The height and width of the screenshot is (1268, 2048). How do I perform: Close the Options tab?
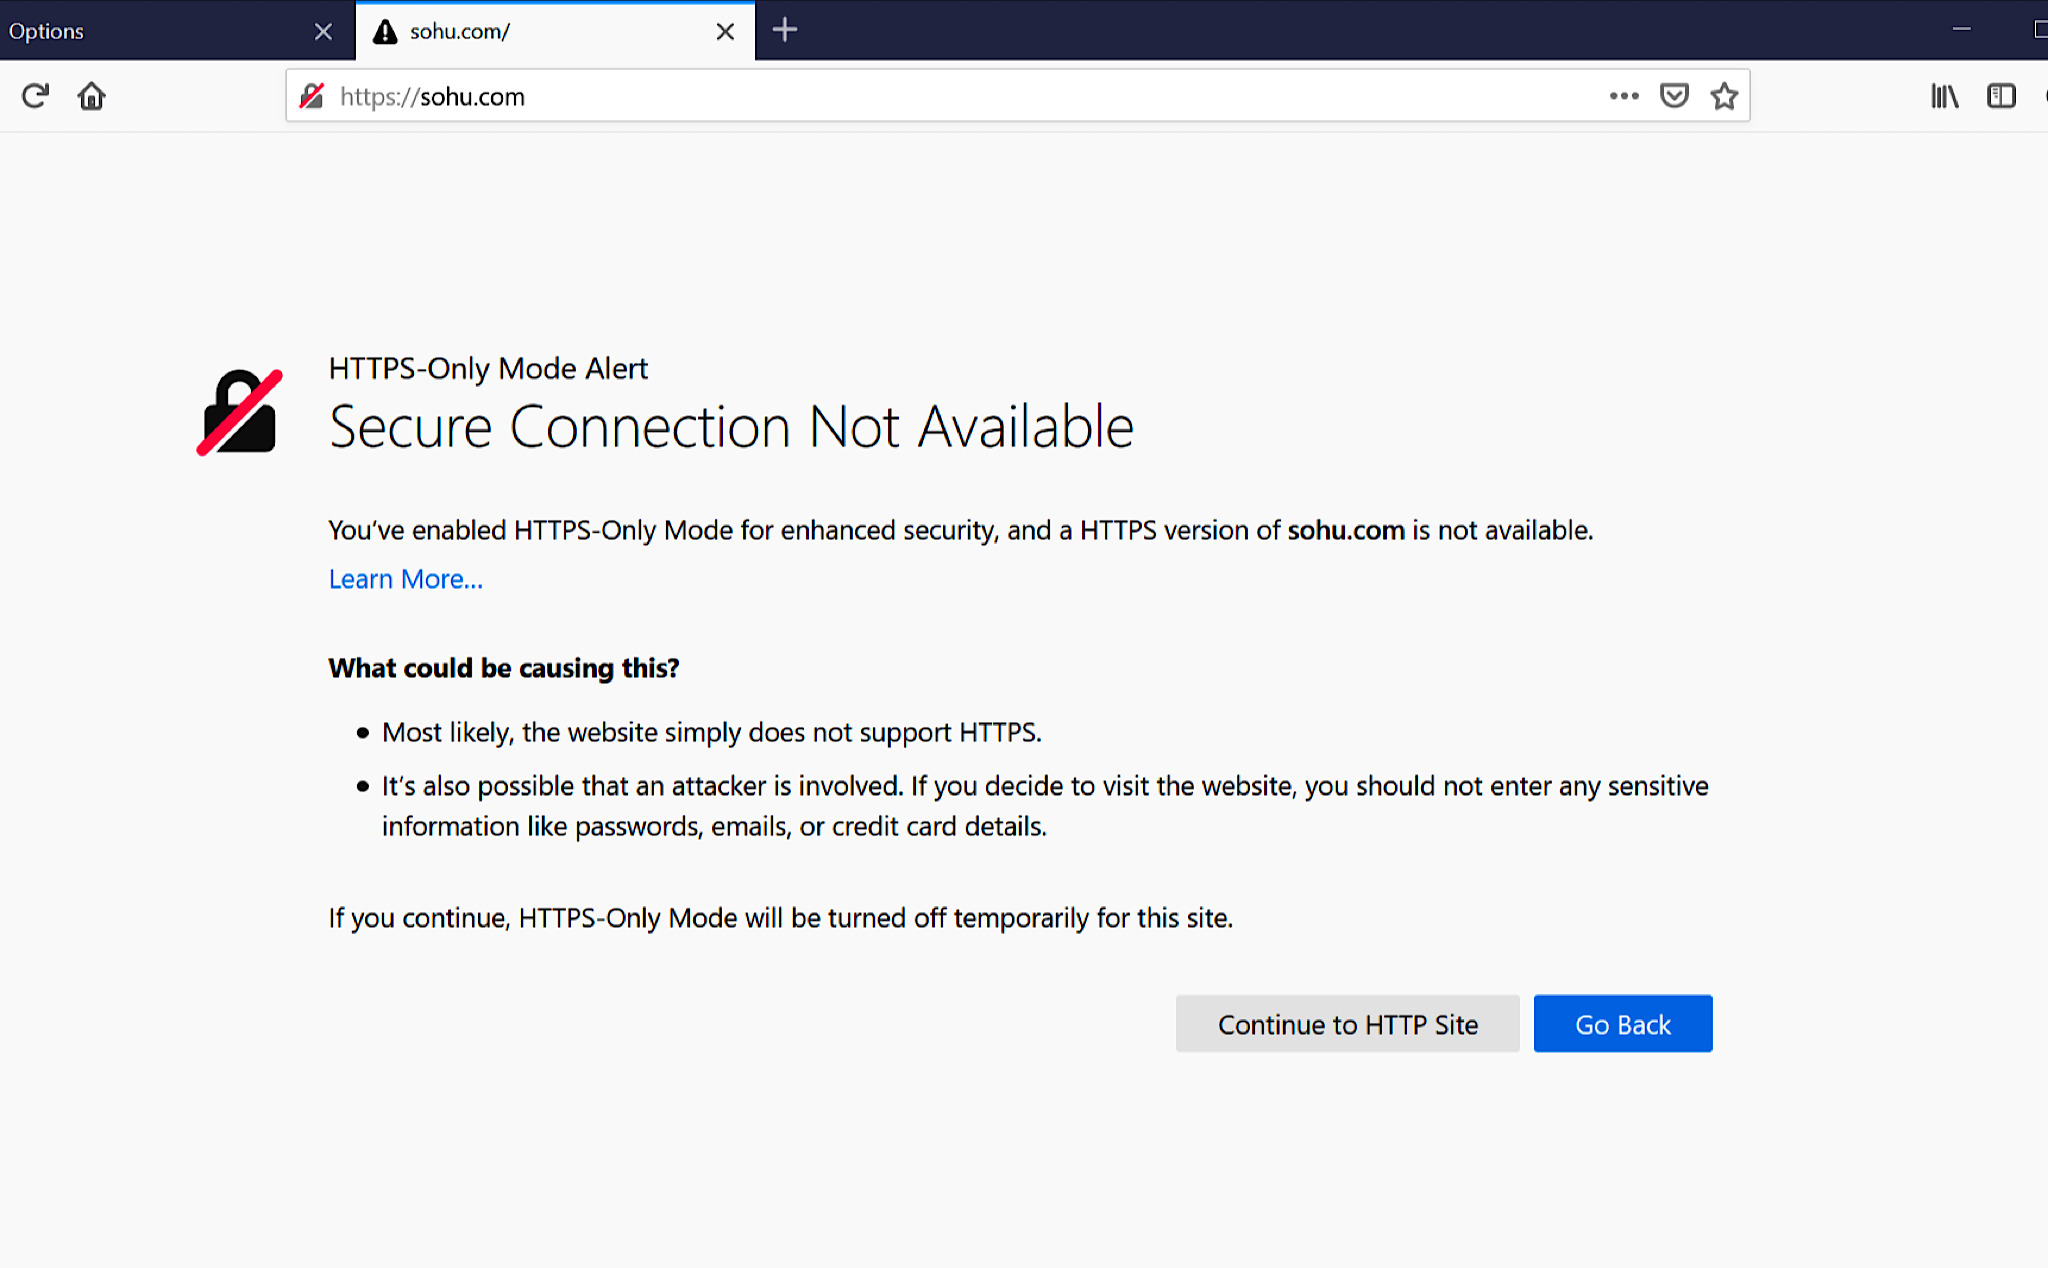coord(323,31)
